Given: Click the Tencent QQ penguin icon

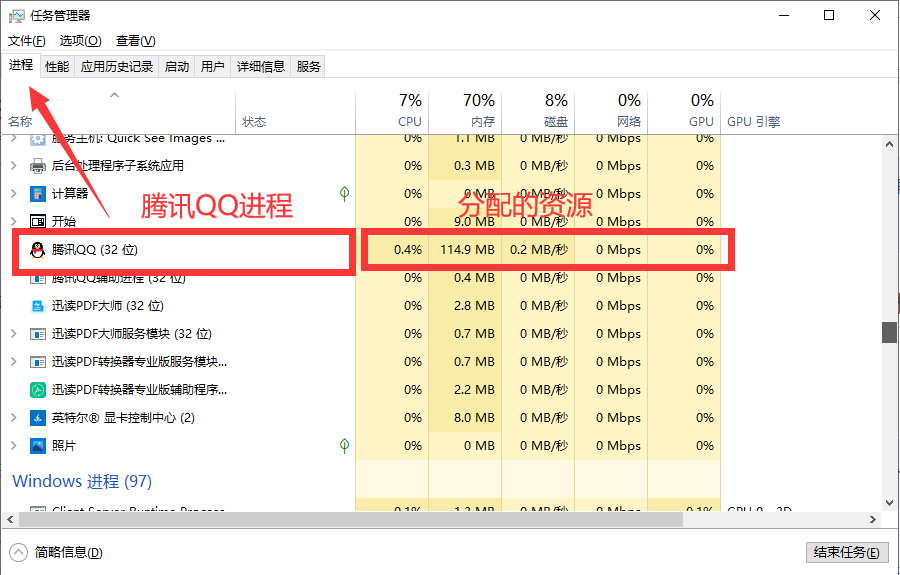Looking at the screenshot, I should pos(38,250).
